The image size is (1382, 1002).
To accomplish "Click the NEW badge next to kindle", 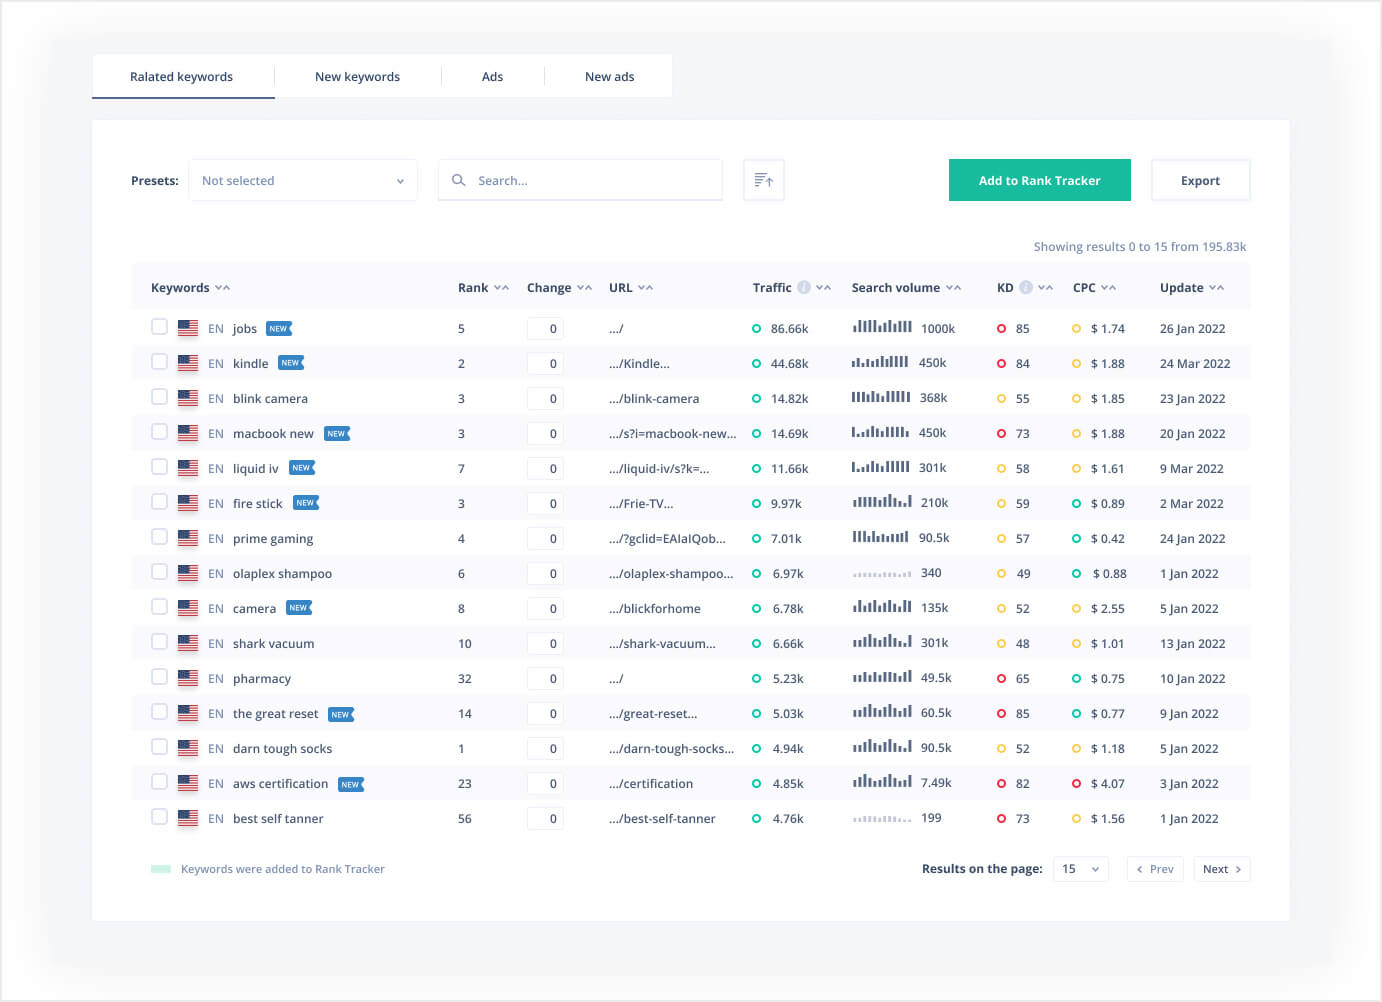I will pyautogui.click(x=291, y=363).
